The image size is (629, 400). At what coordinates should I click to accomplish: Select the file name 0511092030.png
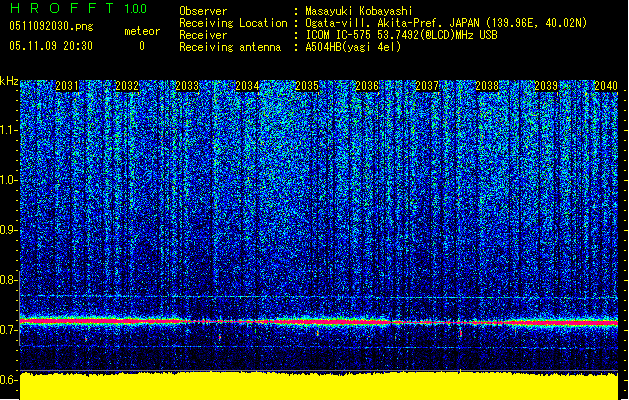[51, 26]
